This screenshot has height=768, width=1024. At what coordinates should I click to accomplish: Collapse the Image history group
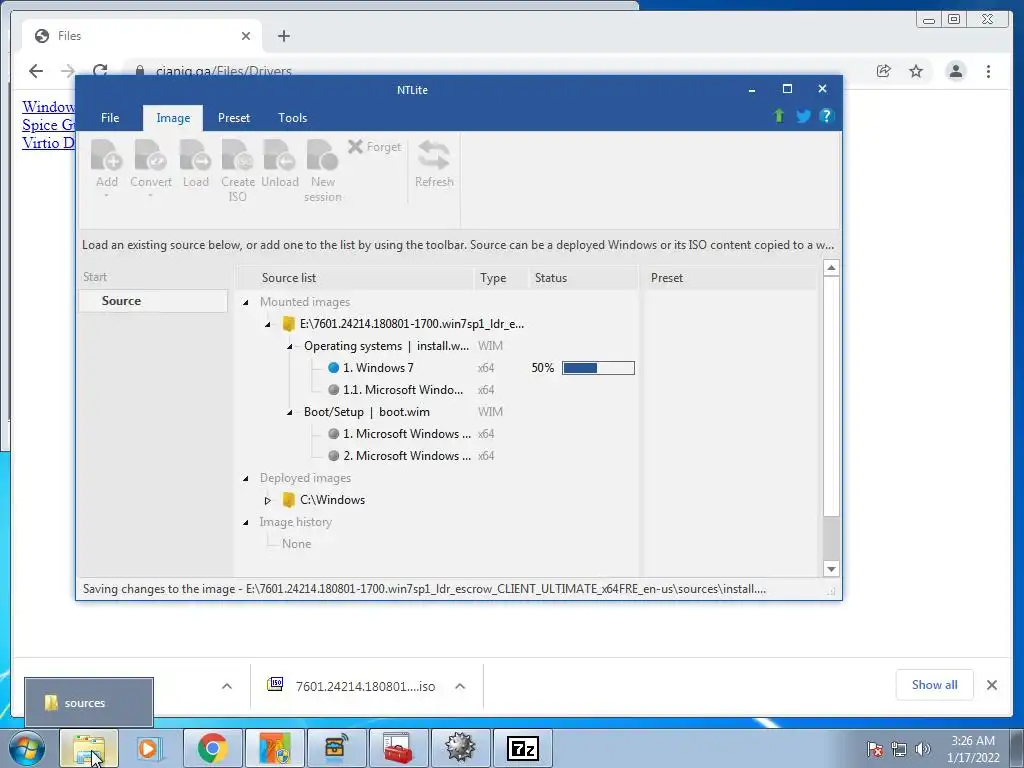tap(246, 522)
